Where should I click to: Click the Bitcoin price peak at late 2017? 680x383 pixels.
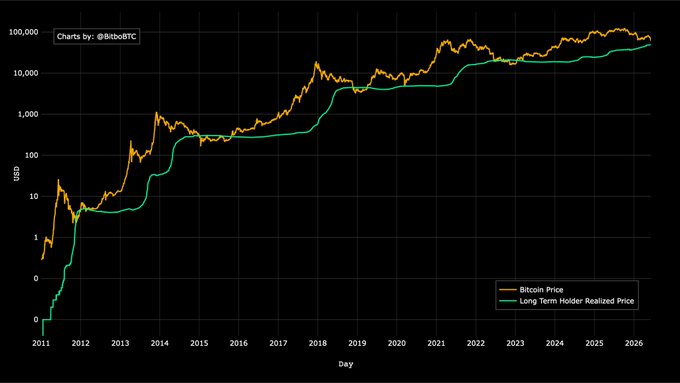pyautogui.click(x=316, y=62)
